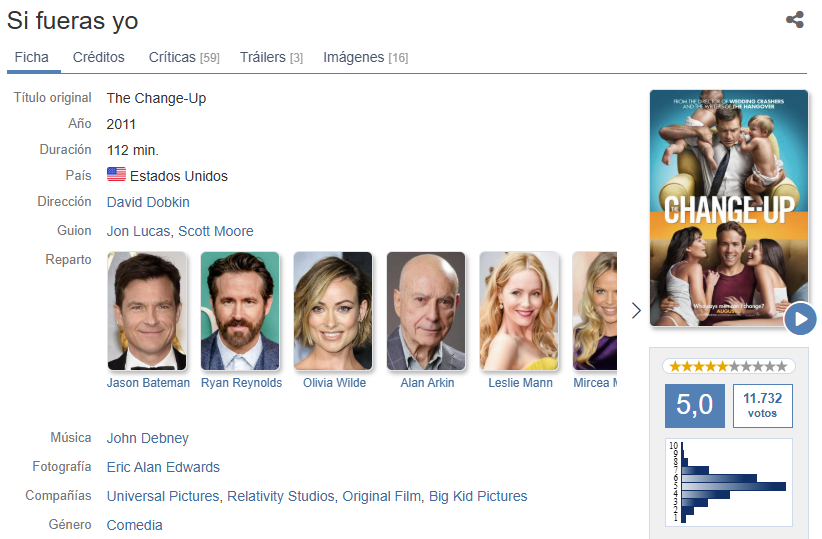Click the country text 'Estados Unidos'
822x539 pixels.
click(x=179, y=176)
